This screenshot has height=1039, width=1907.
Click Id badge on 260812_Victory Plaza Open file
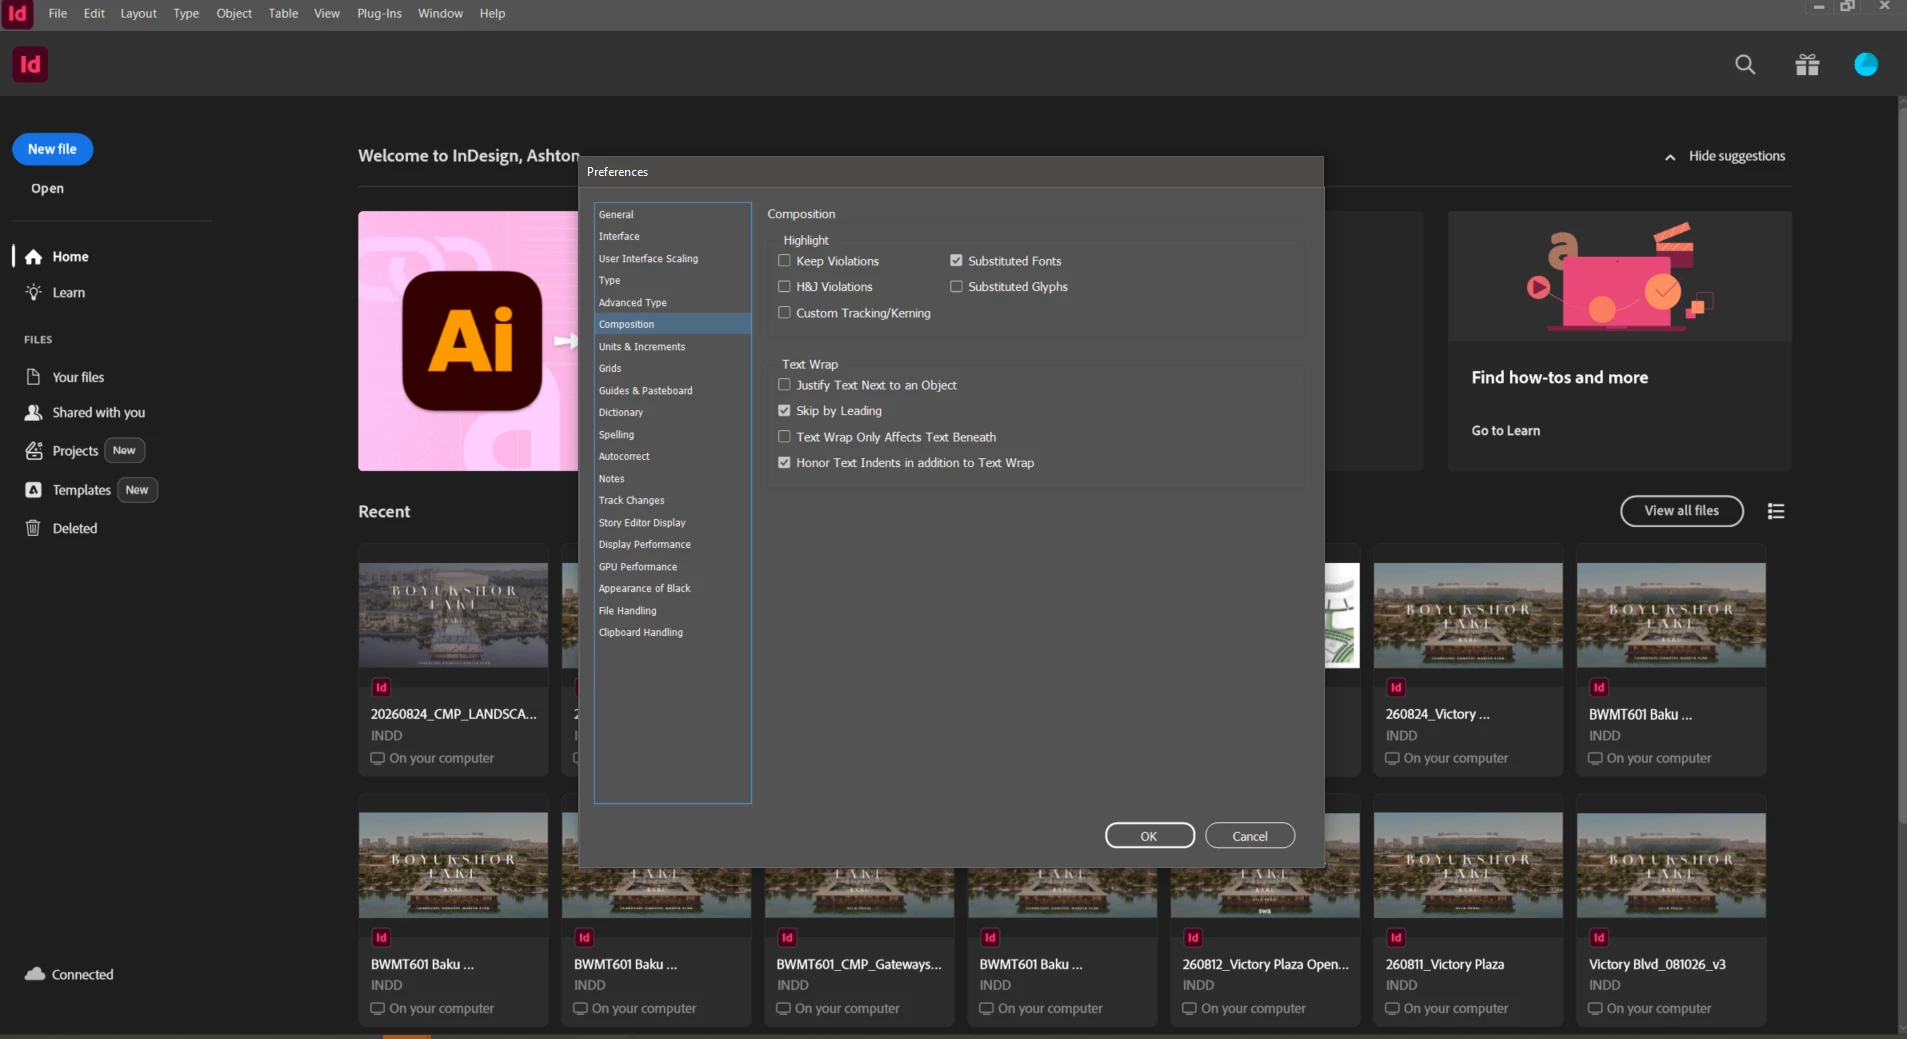point(1193,937)
